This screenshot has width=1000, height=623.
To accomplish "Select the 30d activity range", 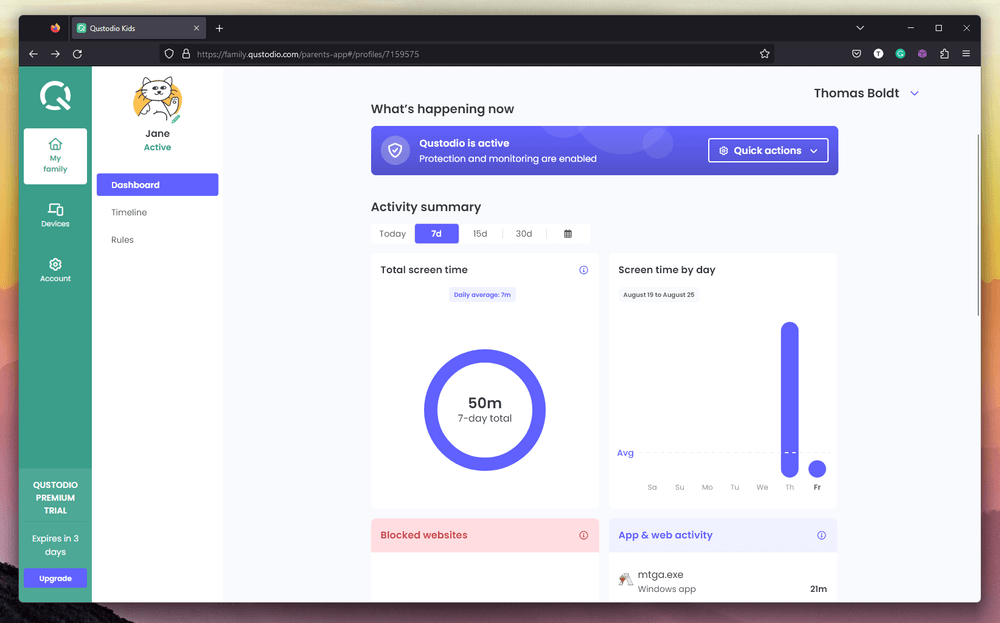I will pyautogui.click(x=524, y=234).
